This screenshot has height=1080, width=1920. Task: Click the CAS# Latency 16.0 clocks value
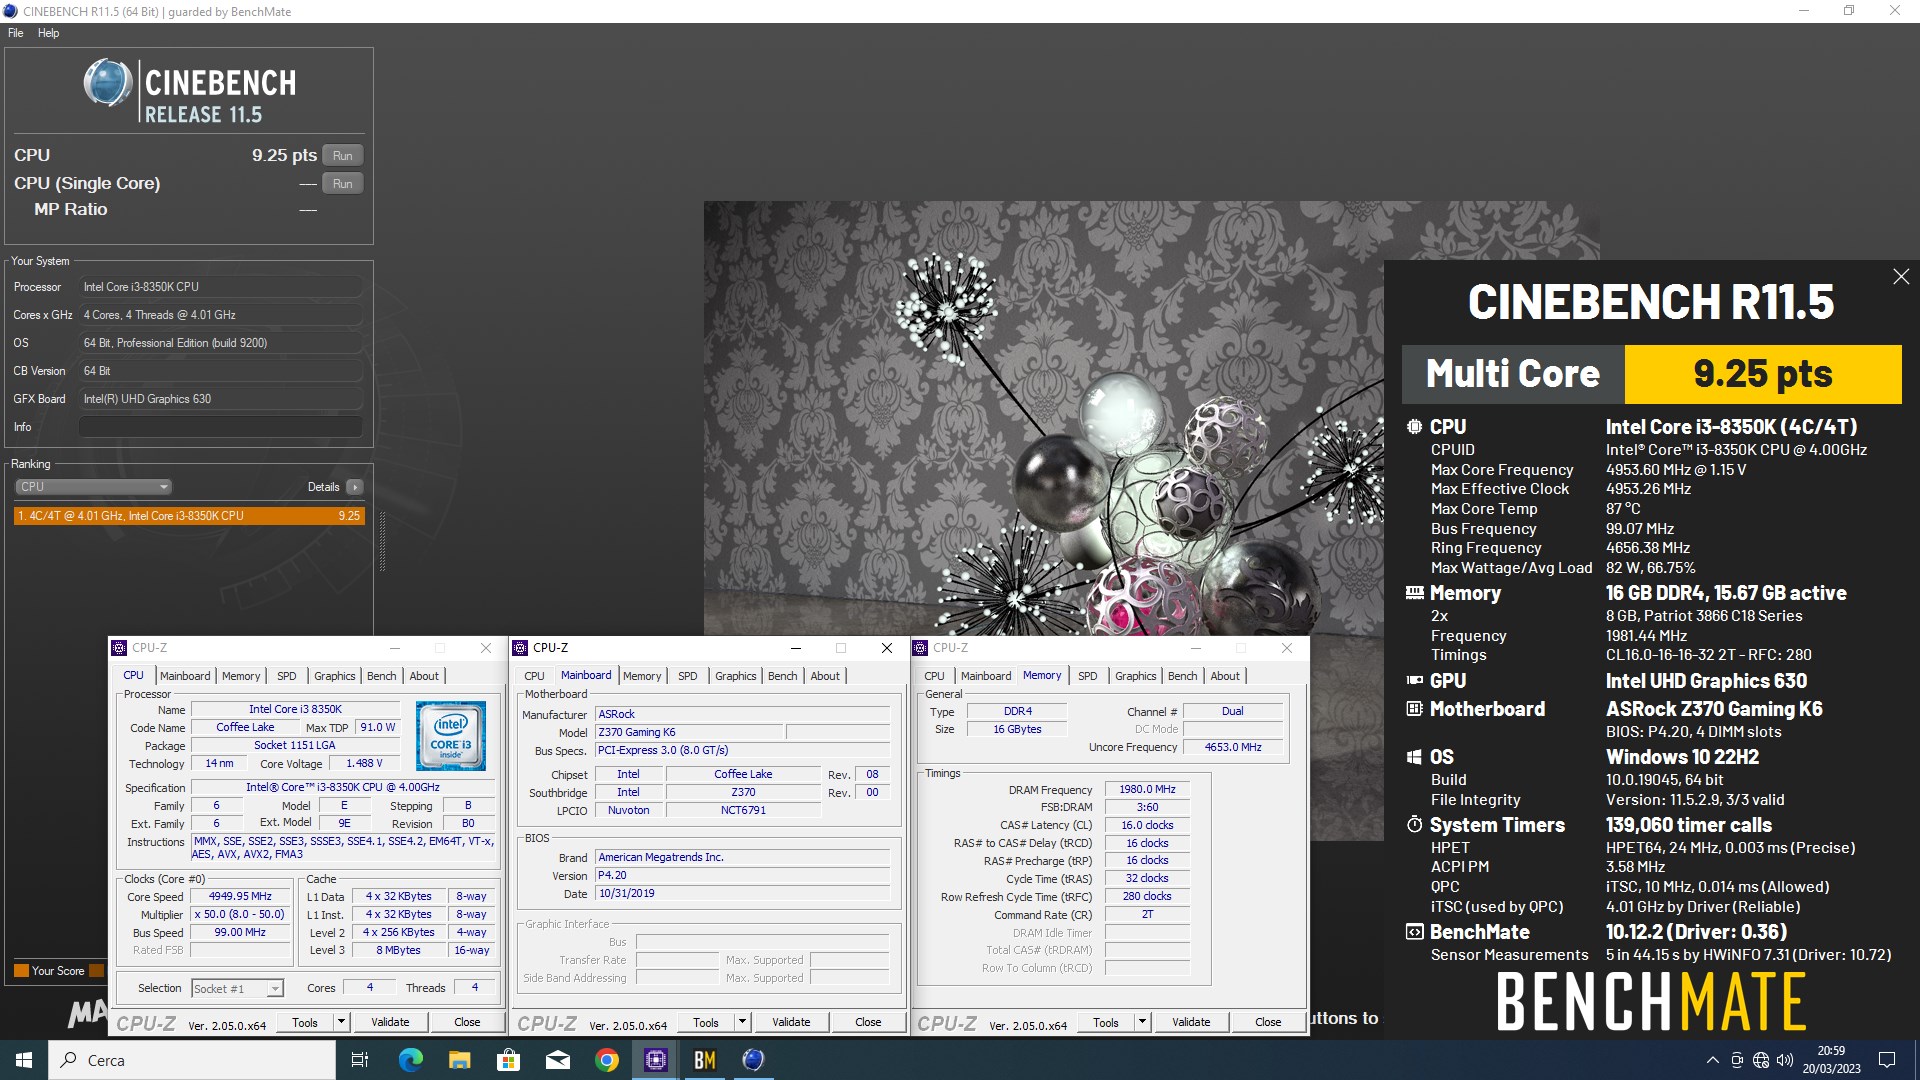pos(1147,825)
